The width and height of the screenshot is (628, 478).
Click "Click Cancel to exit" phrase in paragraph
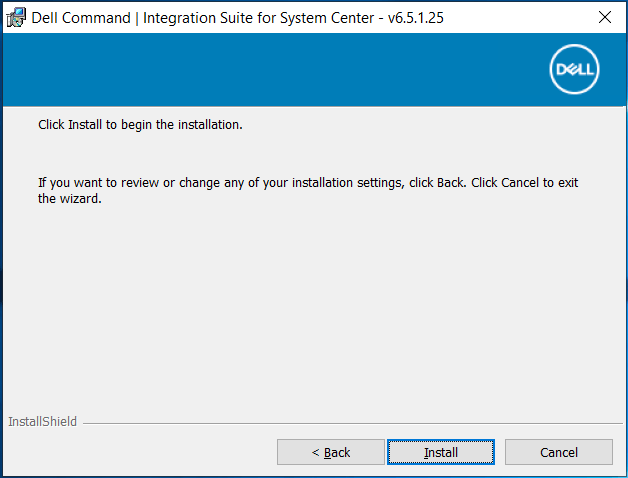(523, 183)
